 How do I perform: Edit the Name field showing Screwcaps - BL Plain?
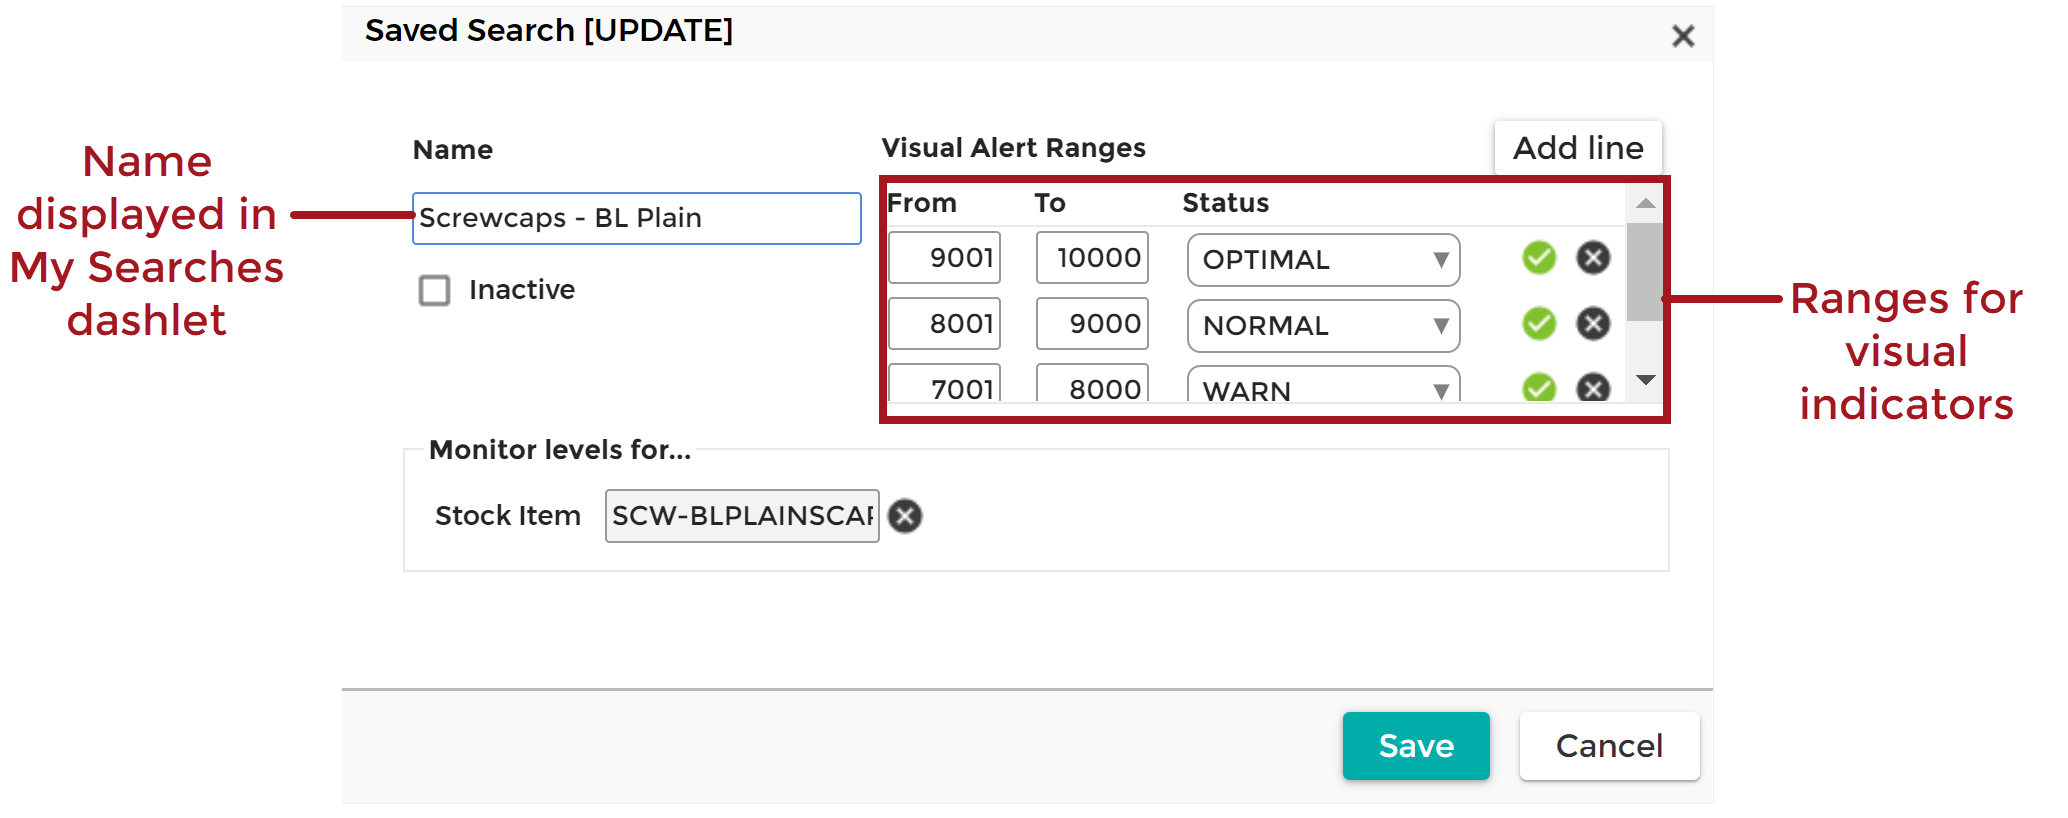636,218
